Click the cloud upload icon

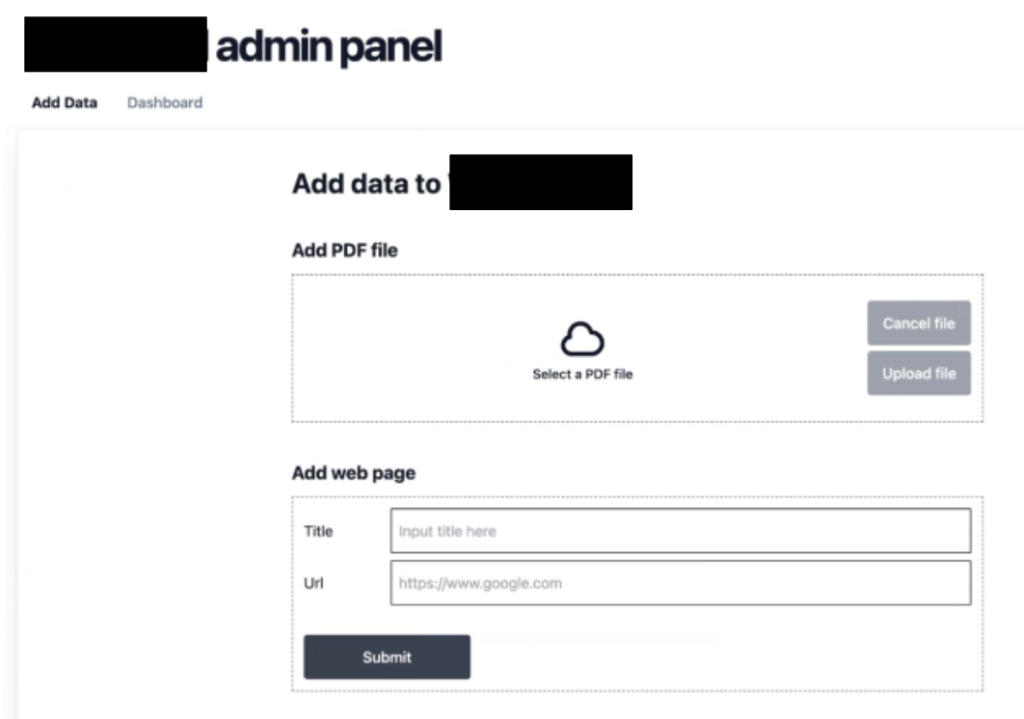coord(582,340)
